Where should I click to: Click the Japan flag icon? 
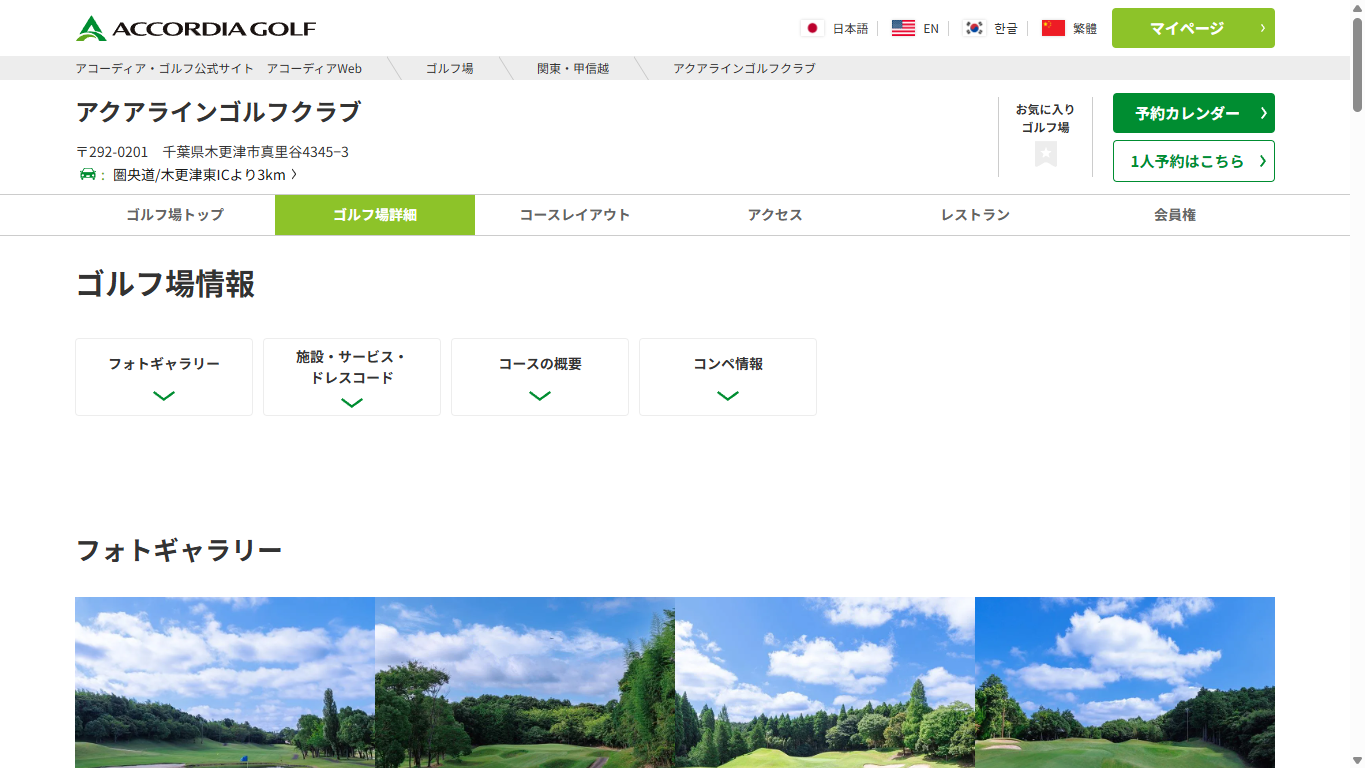coord(812,28)
